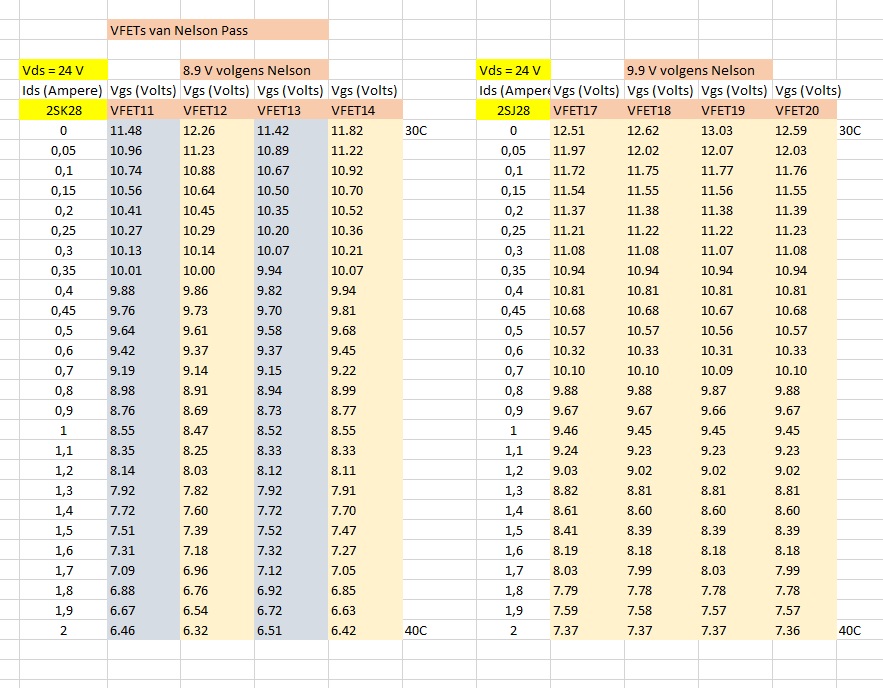Click the 40C label beside VFET14 column
The width and height of the screenshot is (883, 688).
pos(416,631)
